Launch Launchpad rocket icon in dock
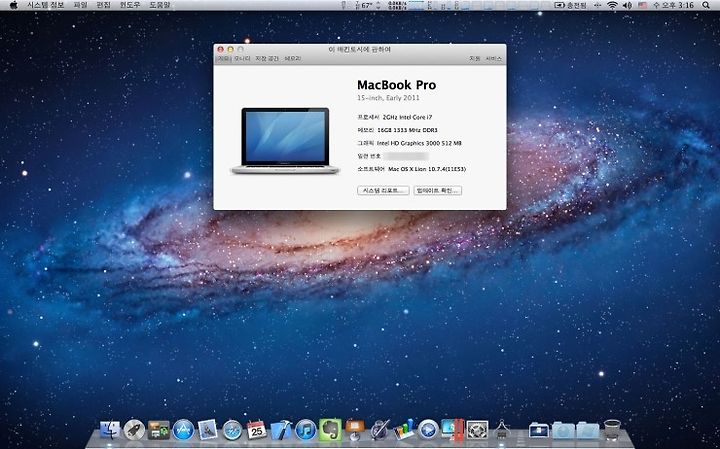This screenshot has height=449, width=720. (x=134, y=430)
